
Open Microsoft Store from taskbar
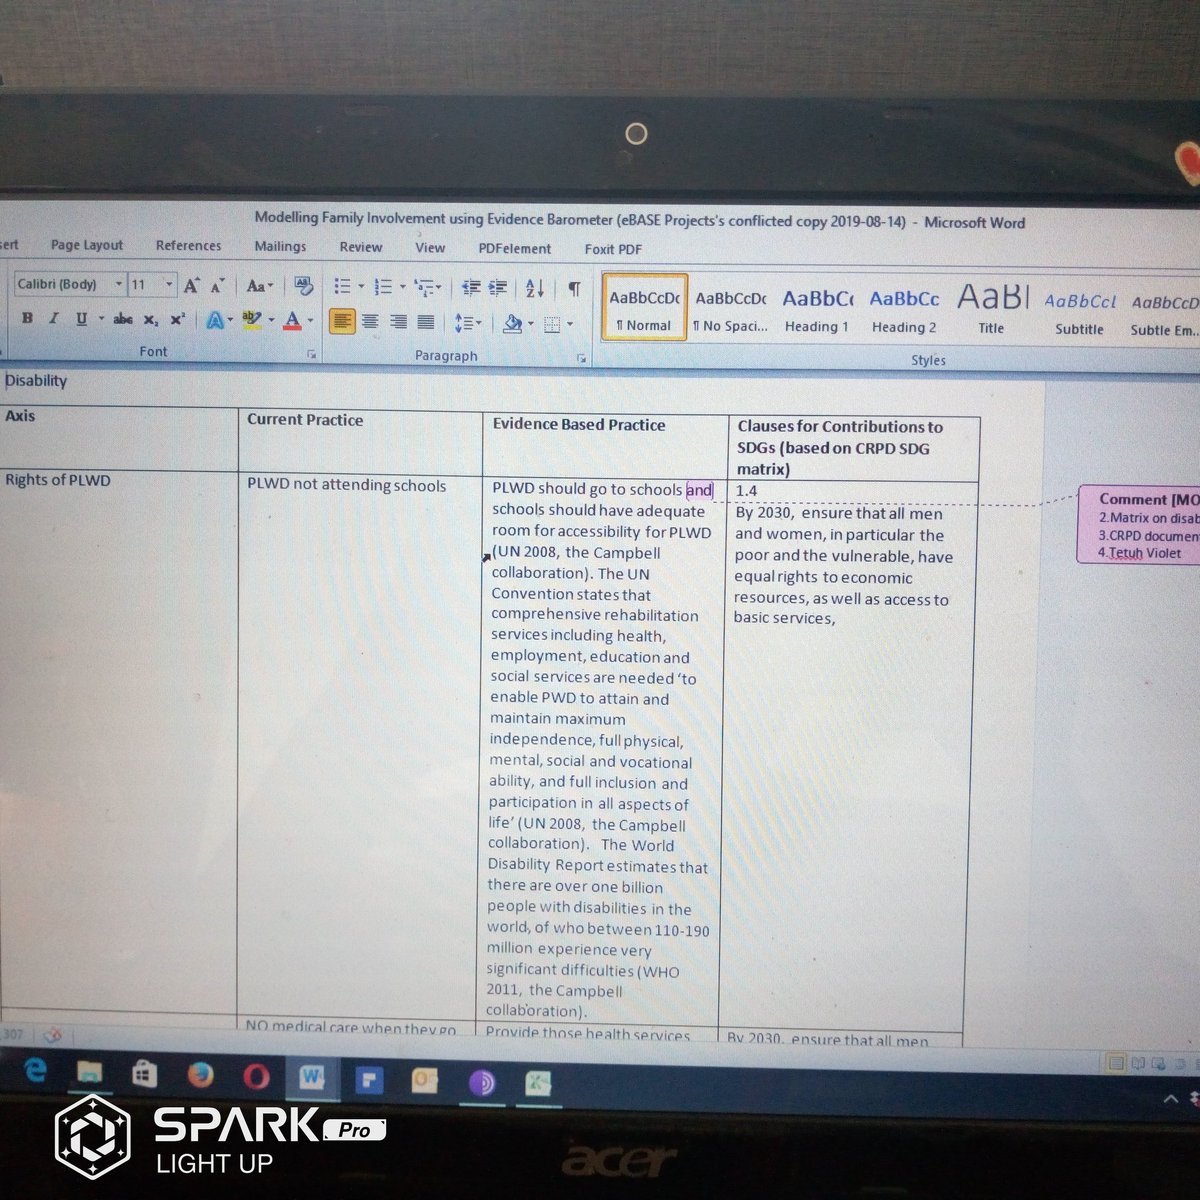(x=145, y=1075)
